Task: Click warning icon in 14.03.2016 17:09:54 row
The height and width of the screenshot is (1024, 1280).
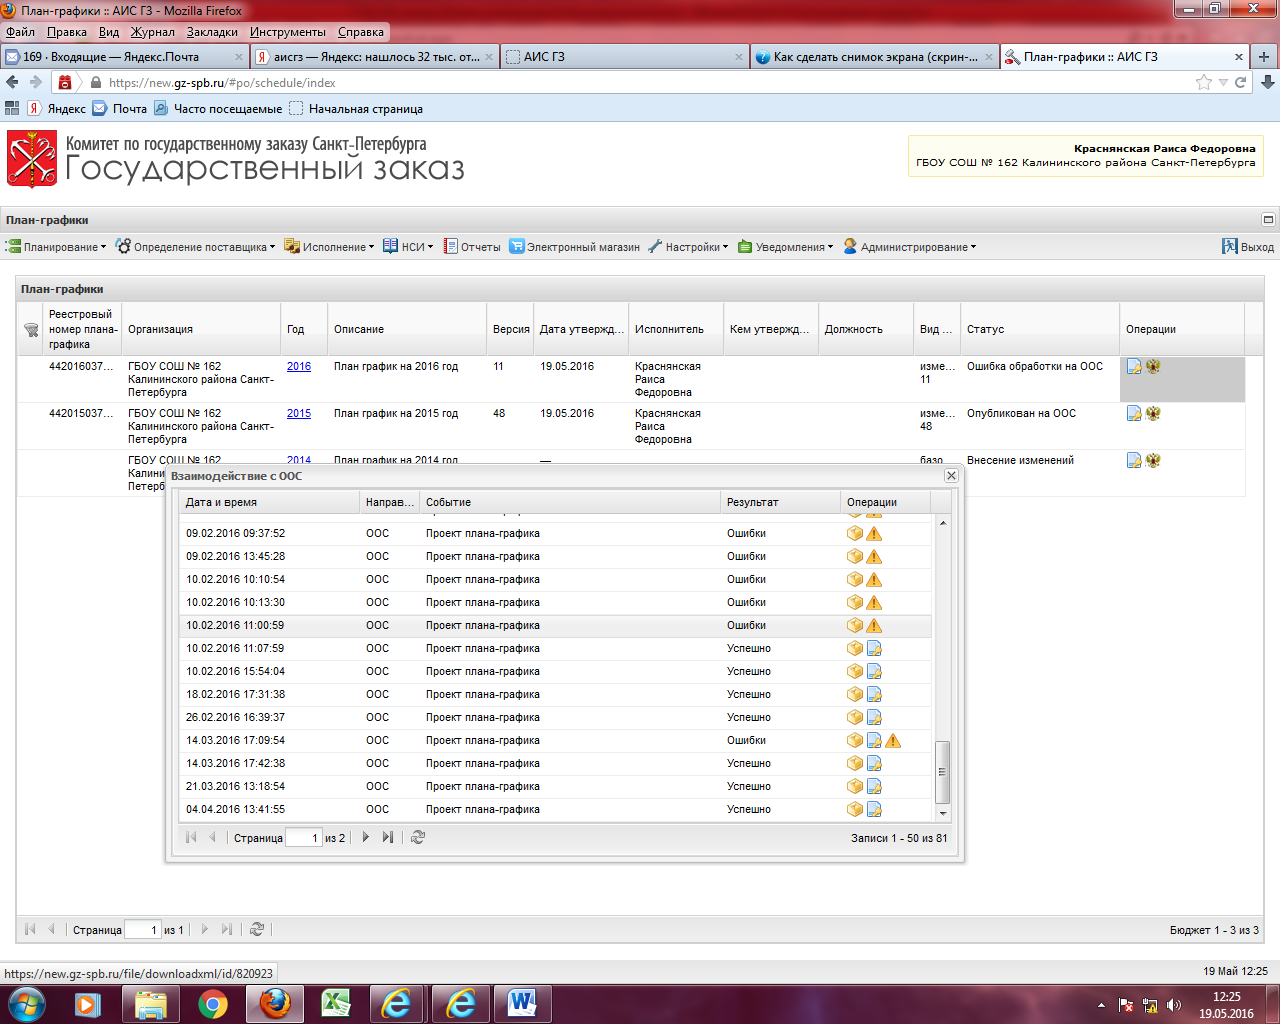Action: (893, 741)
